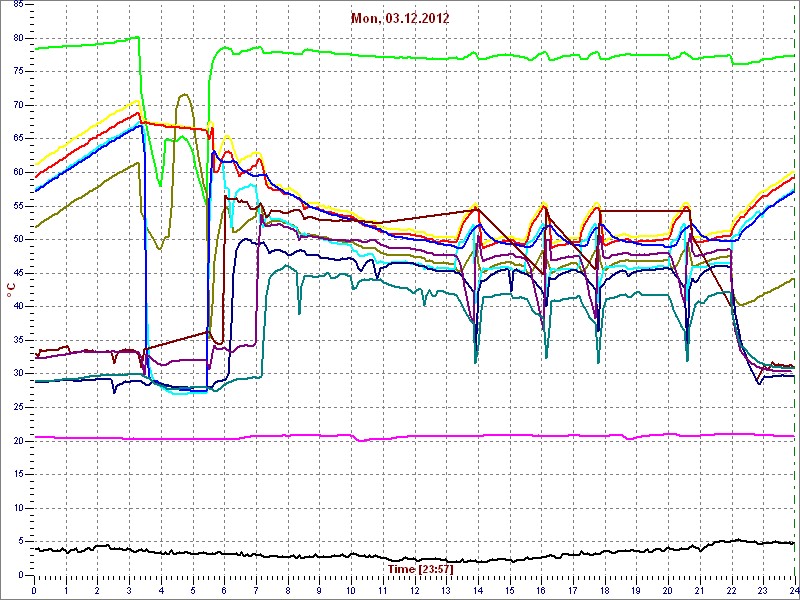This screenshot has width=800, height=600.
Task: Click hour '8' on the time axis
Action: tap(288, 589)
